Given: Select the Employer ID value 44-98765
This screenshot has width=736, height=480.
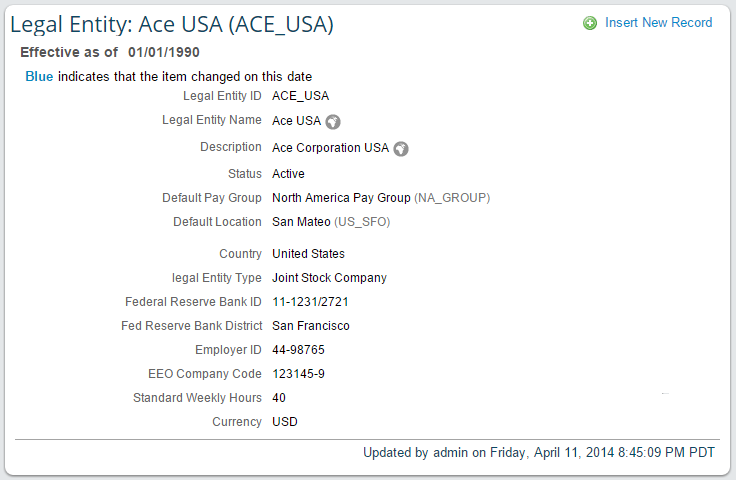Looking at the screenshot, I should [298, 350].
